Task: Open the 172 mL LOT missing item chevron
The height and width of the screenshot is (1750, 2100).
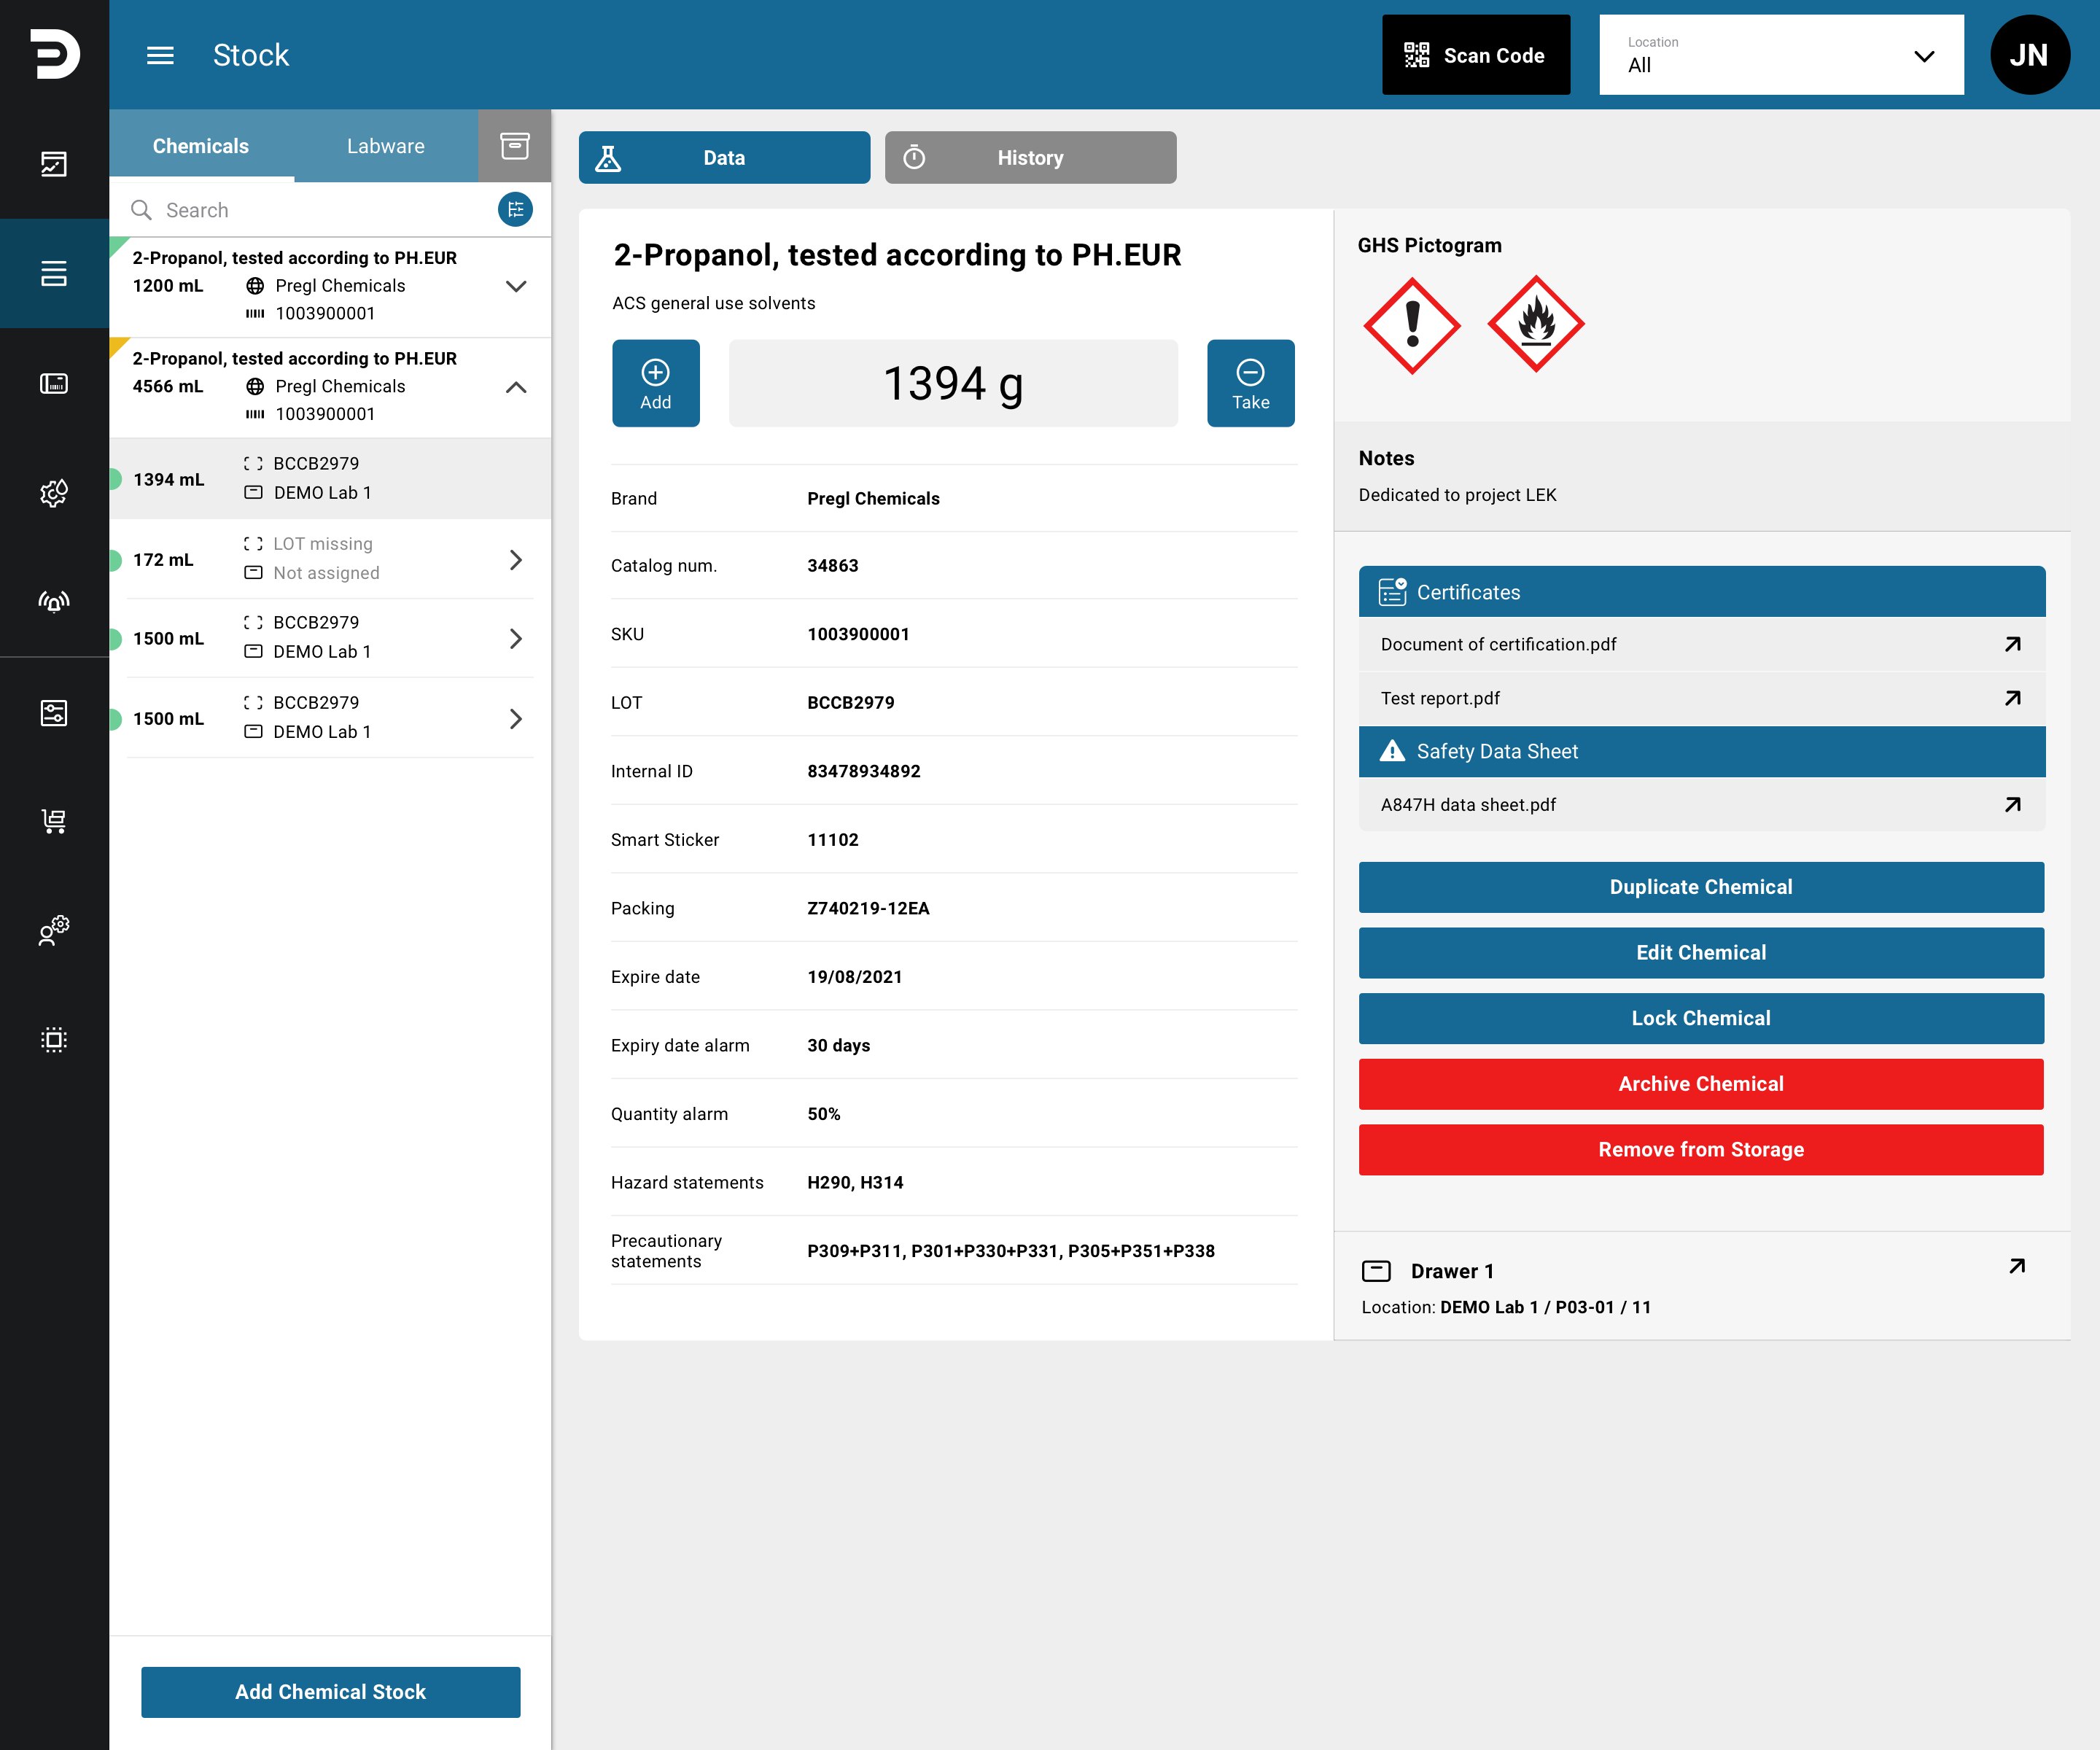Action: tap(516, 559)
